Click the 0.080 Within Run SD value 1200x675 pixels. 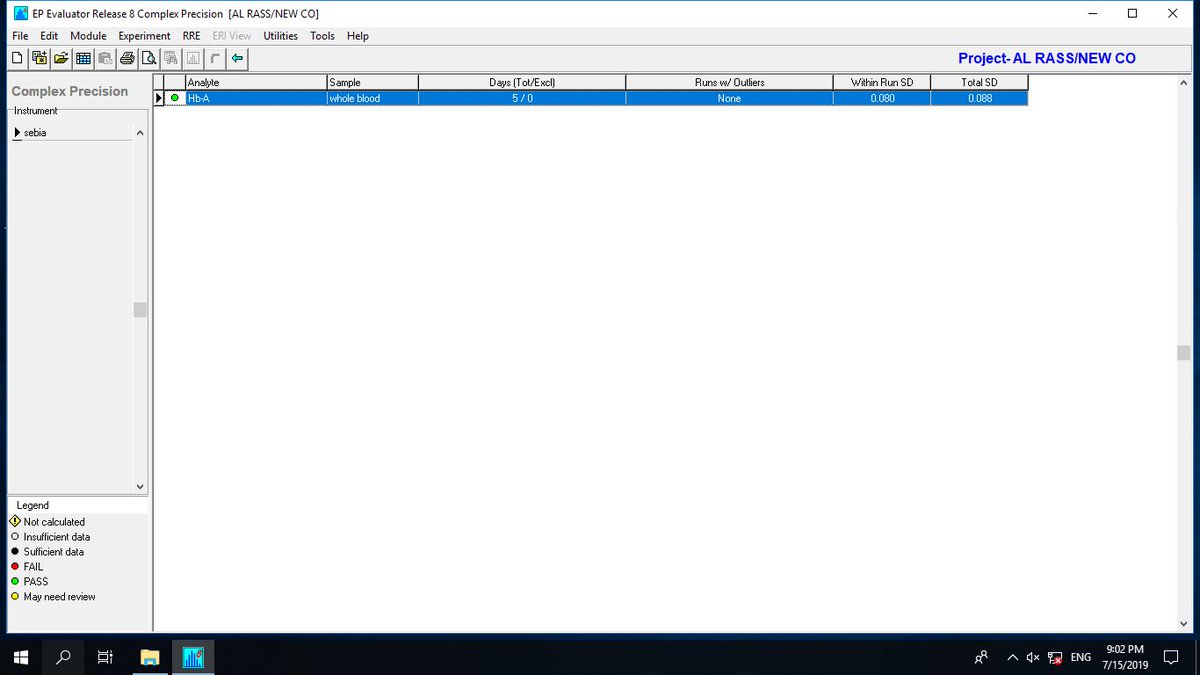881,98
